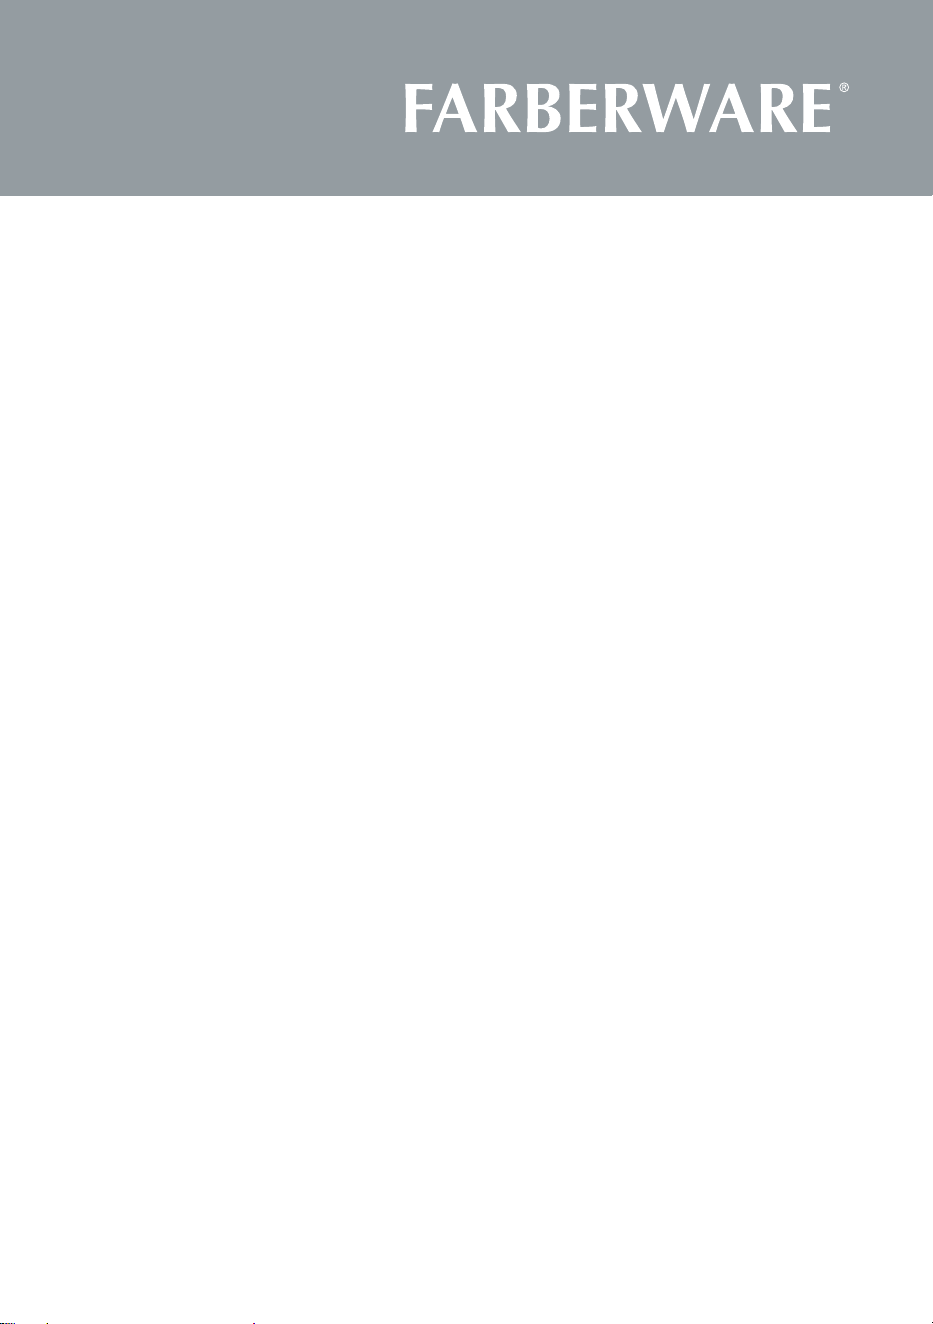Click the white area just under the gray banner

(x=466, y=215)
